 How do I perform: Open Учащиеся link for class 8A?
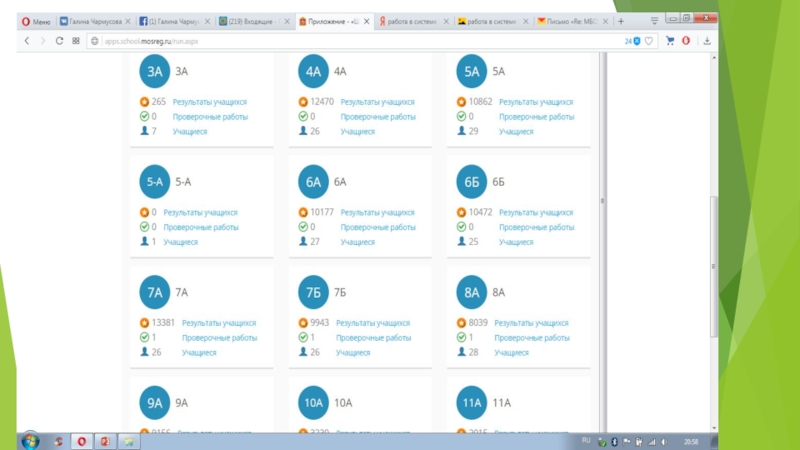pos(511,353)
